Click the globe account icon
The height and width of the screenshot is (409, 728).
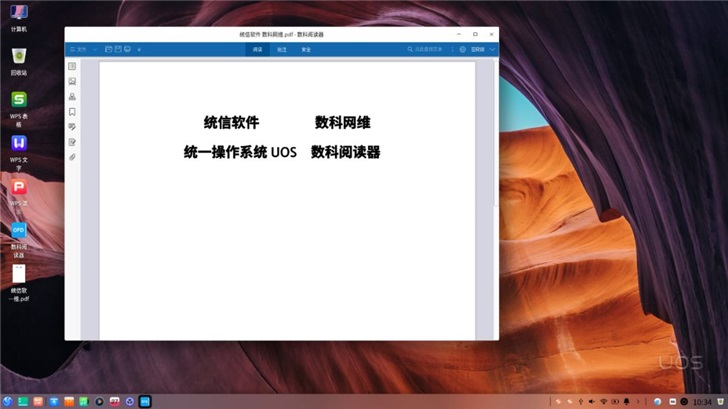(462, 49)
